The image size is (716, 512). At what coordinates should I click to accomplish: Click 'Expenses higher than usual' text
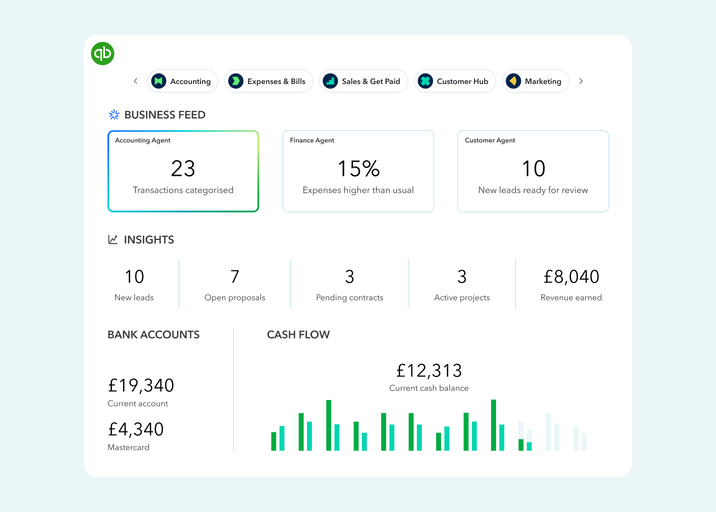click(x=358, y=190)
